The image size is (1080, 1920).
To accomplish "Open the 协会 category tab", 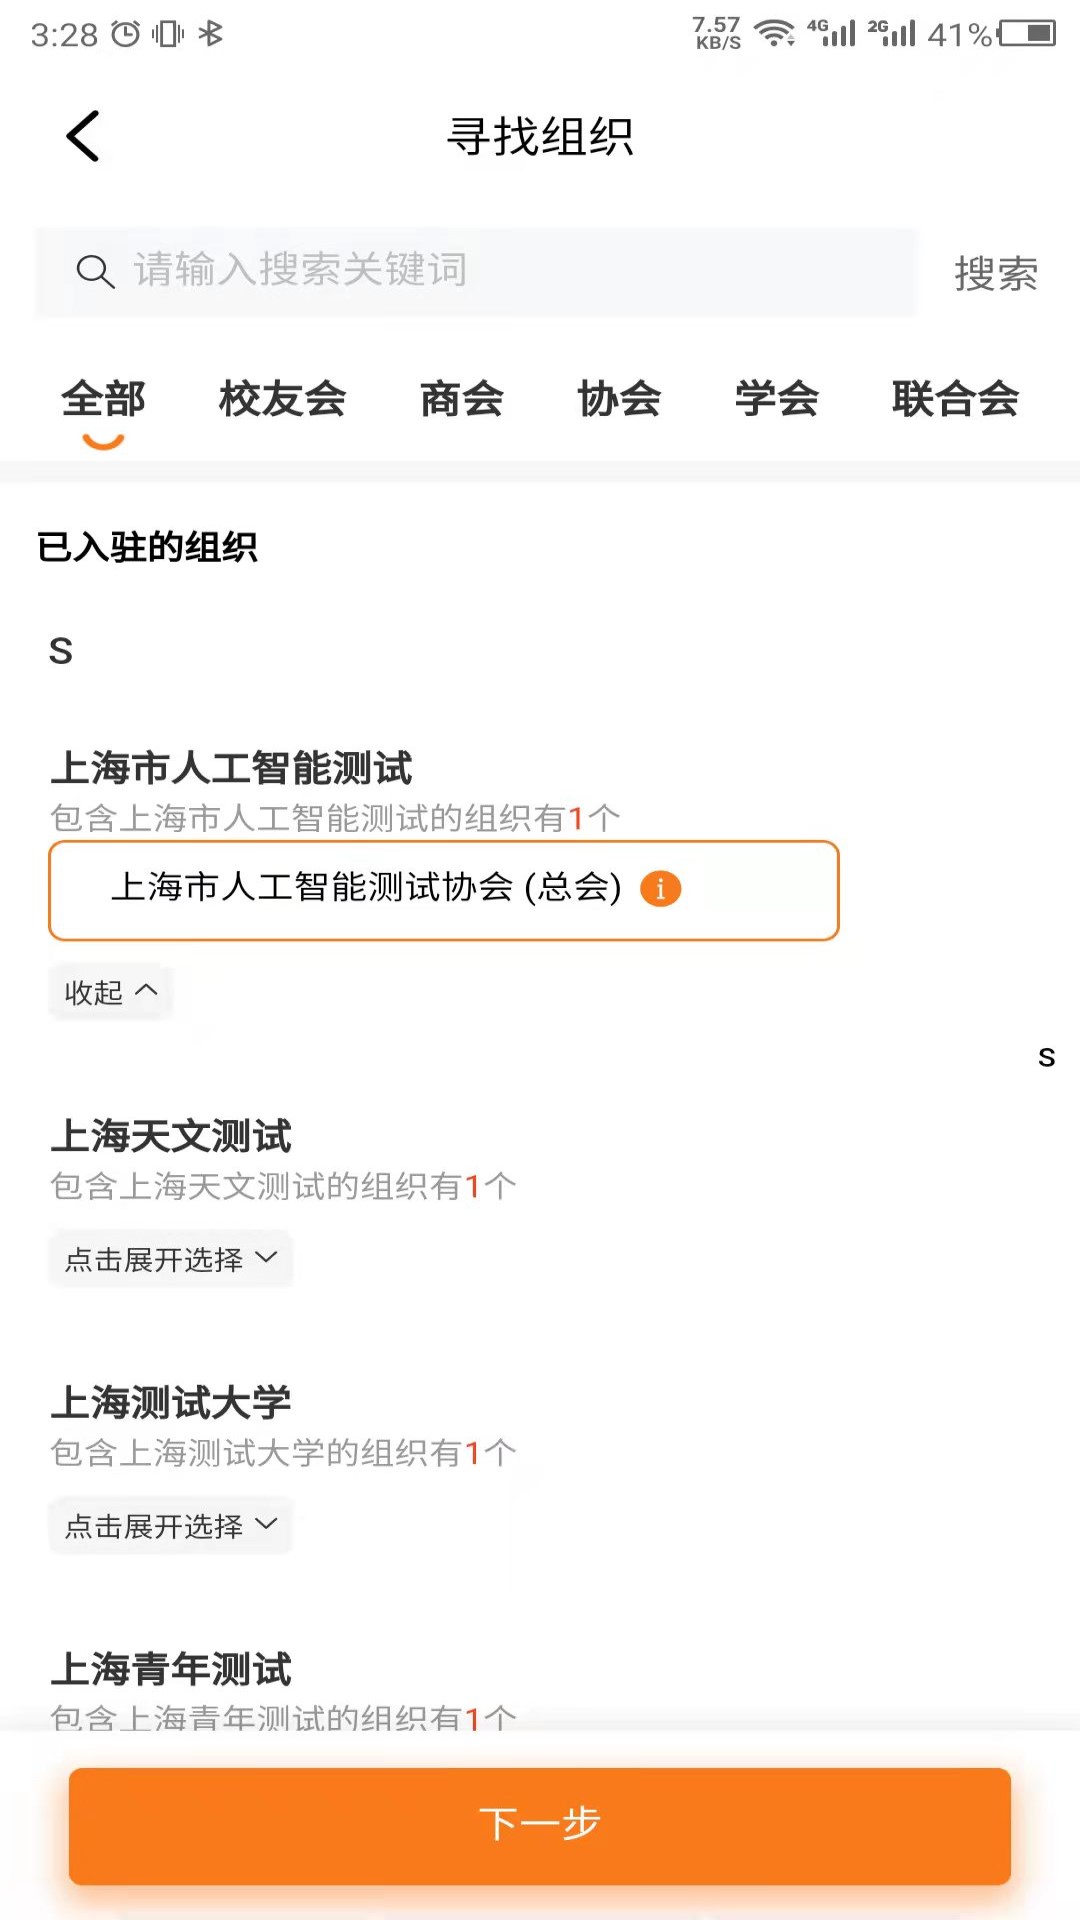I will [620, 398].
